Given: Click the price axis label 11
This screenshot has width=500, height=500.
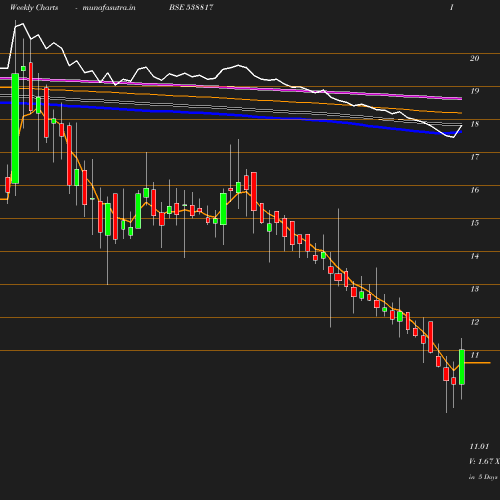Looking at the screenshot, I should 475,355.
